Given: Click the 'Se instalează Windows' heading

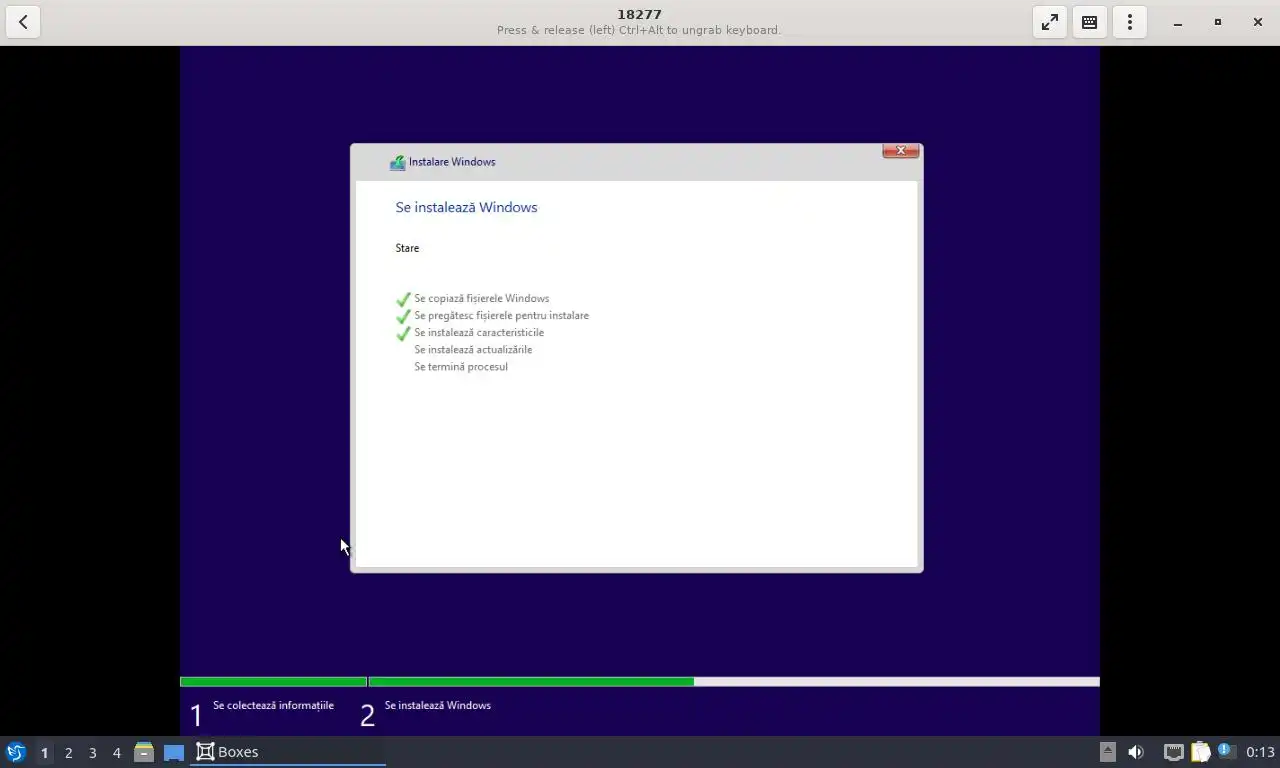Looking at the screenshot, I should point(466,207).
